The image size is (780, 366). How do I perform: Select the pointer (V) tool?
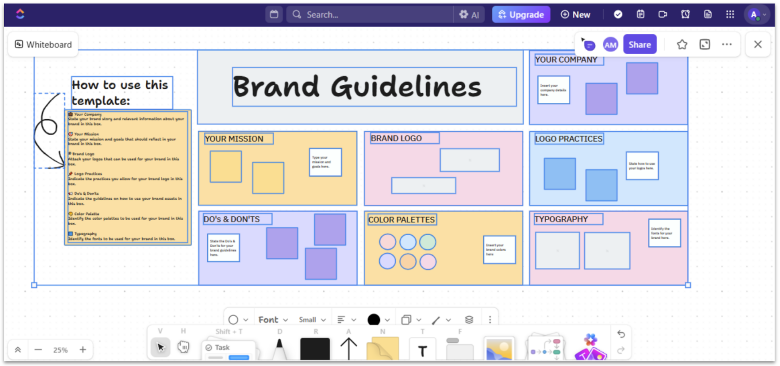tap(160, 347)
